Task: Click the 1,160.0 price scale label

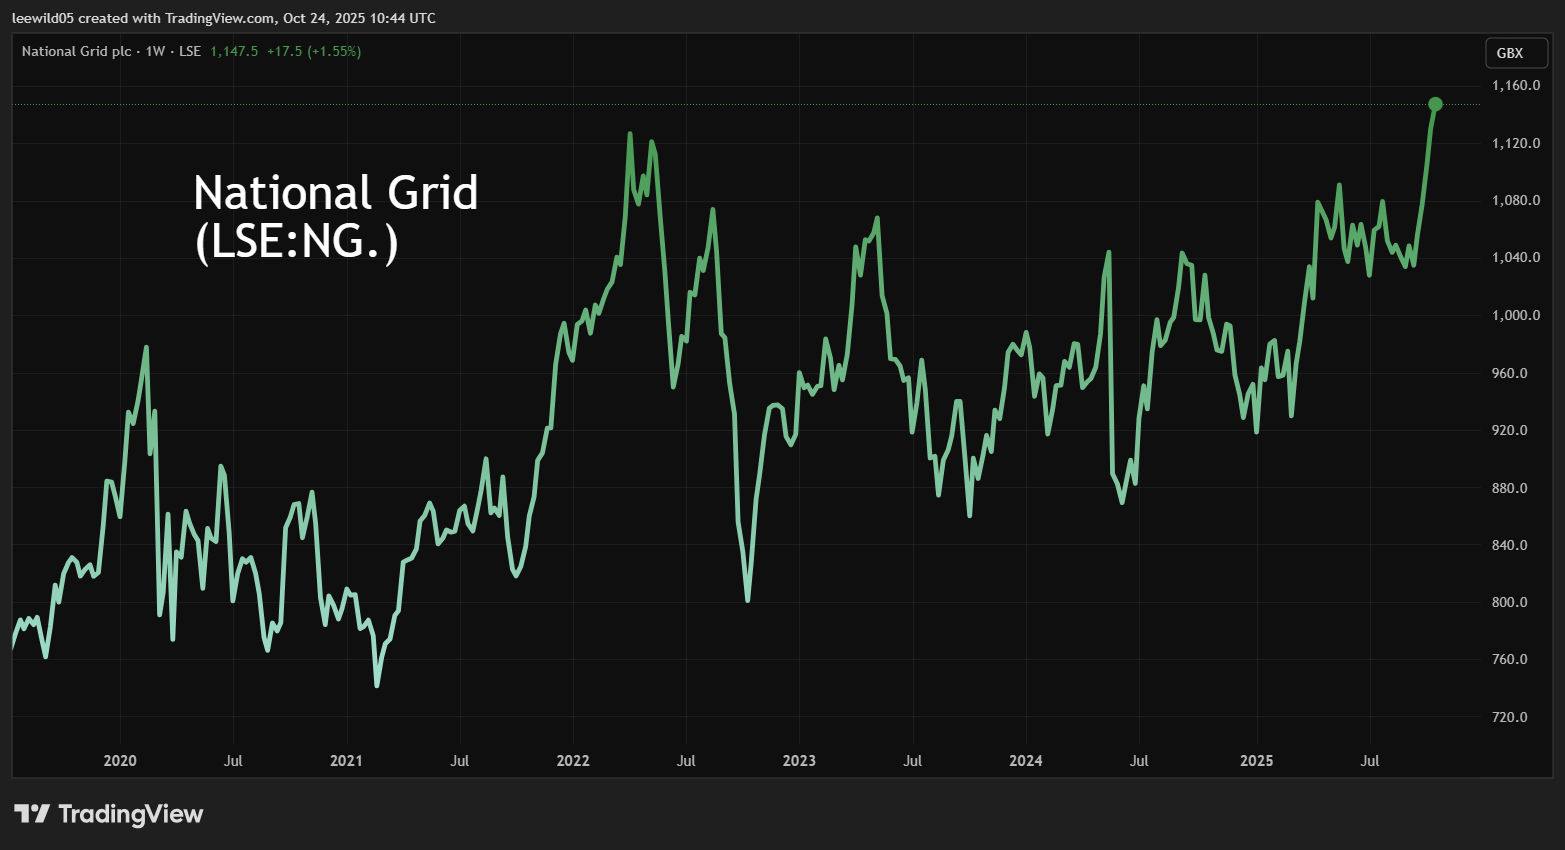Action: 1516,86
